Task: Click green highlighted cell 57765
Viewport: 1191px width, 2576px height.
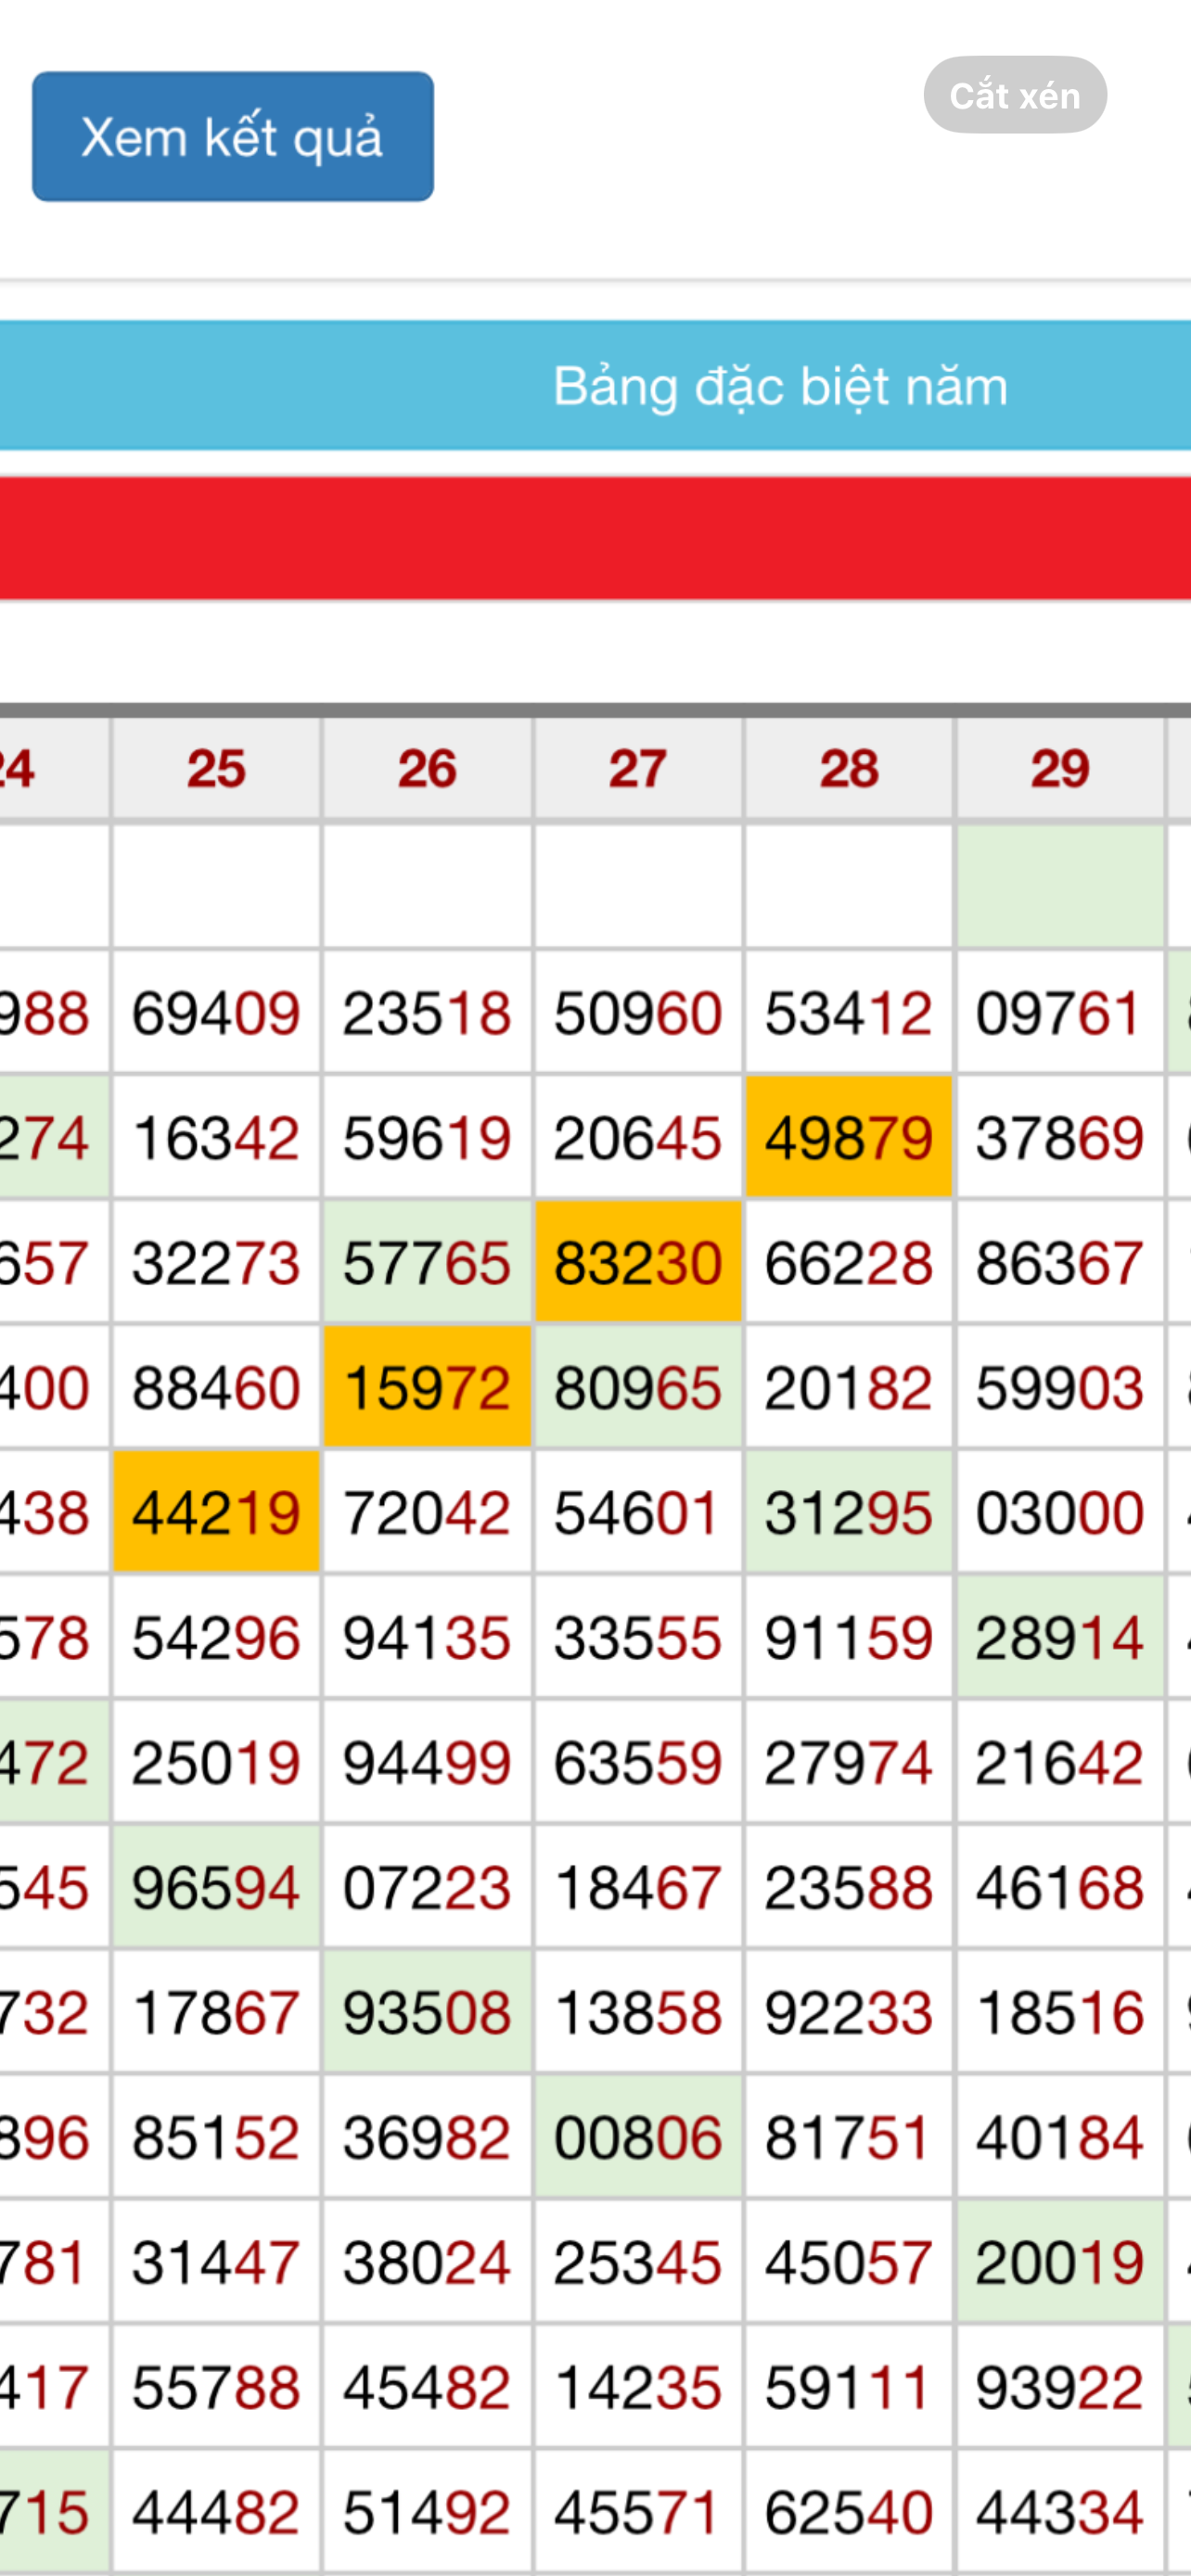Action: 427,1262
